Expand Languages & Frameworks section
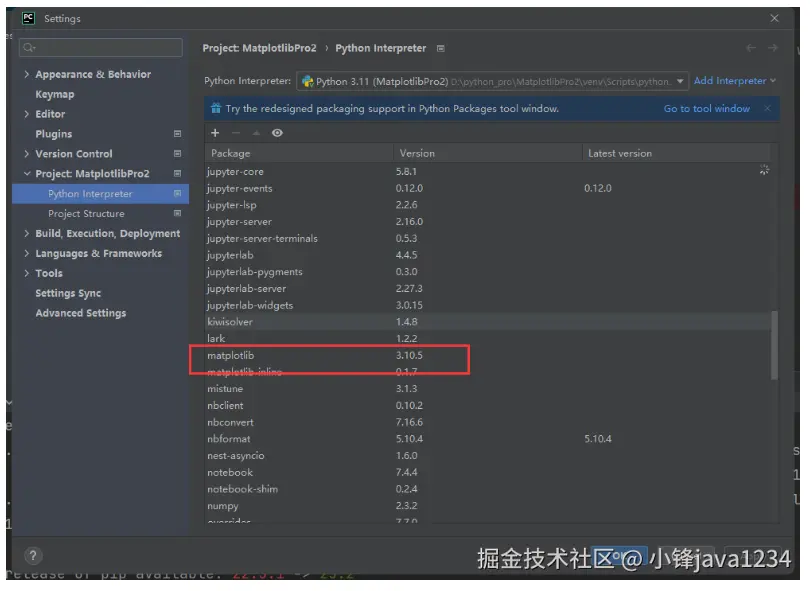 [26, 253]
